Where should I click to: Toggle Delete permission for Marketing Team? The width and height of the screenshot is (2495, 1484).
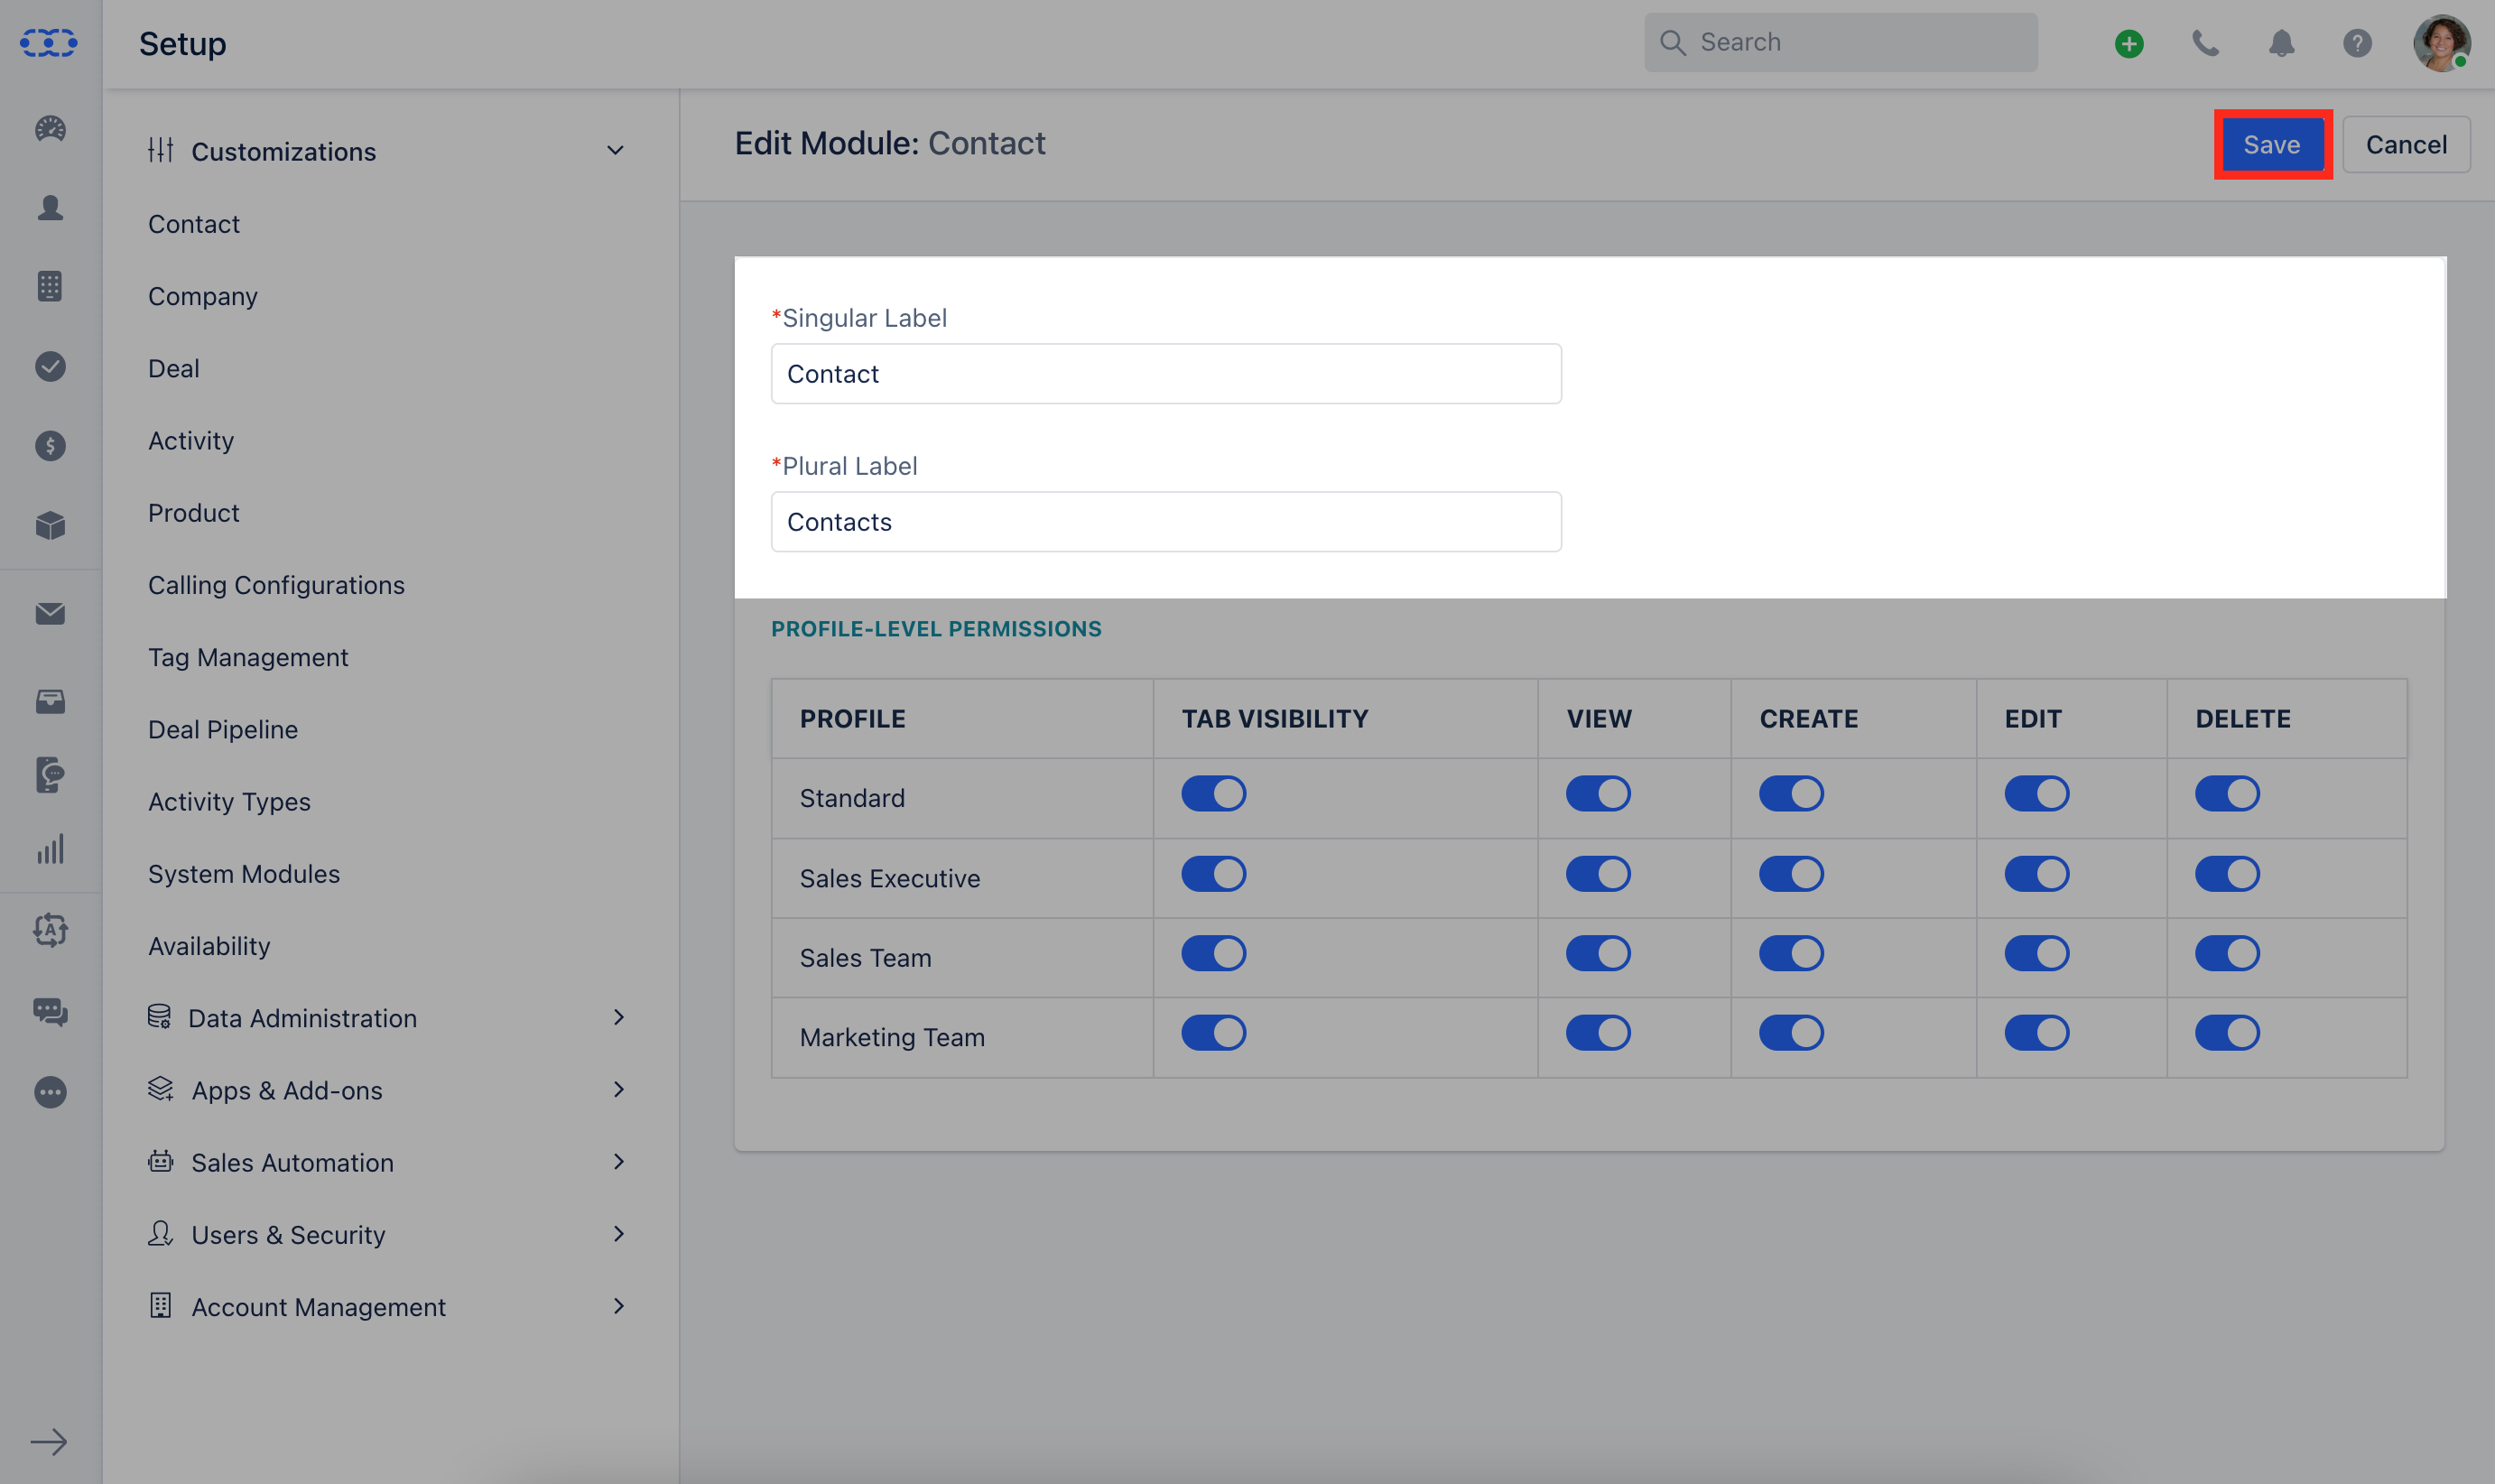tap(2227, 1033)
